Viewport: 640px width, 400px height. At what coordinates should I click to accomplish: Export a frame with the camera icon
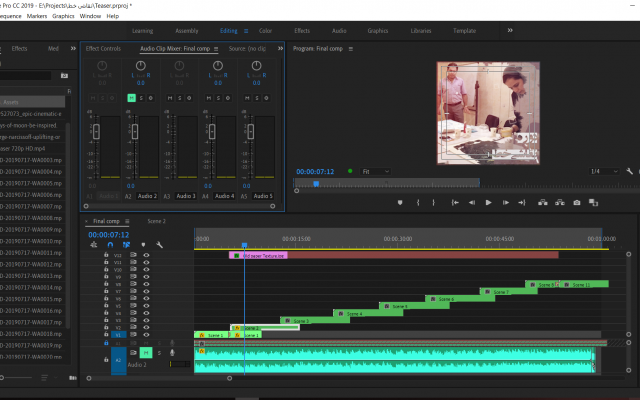click(x=577, y=202)
